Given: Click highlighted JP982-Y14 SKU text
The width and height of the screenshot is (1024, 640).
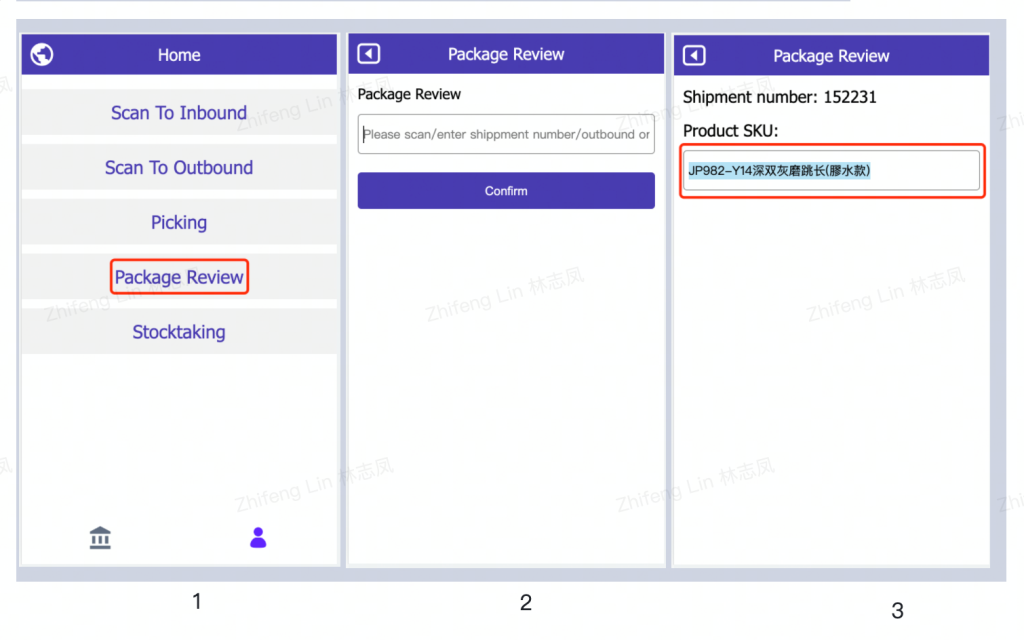Looking at the screenshot, I should point(779,170).
